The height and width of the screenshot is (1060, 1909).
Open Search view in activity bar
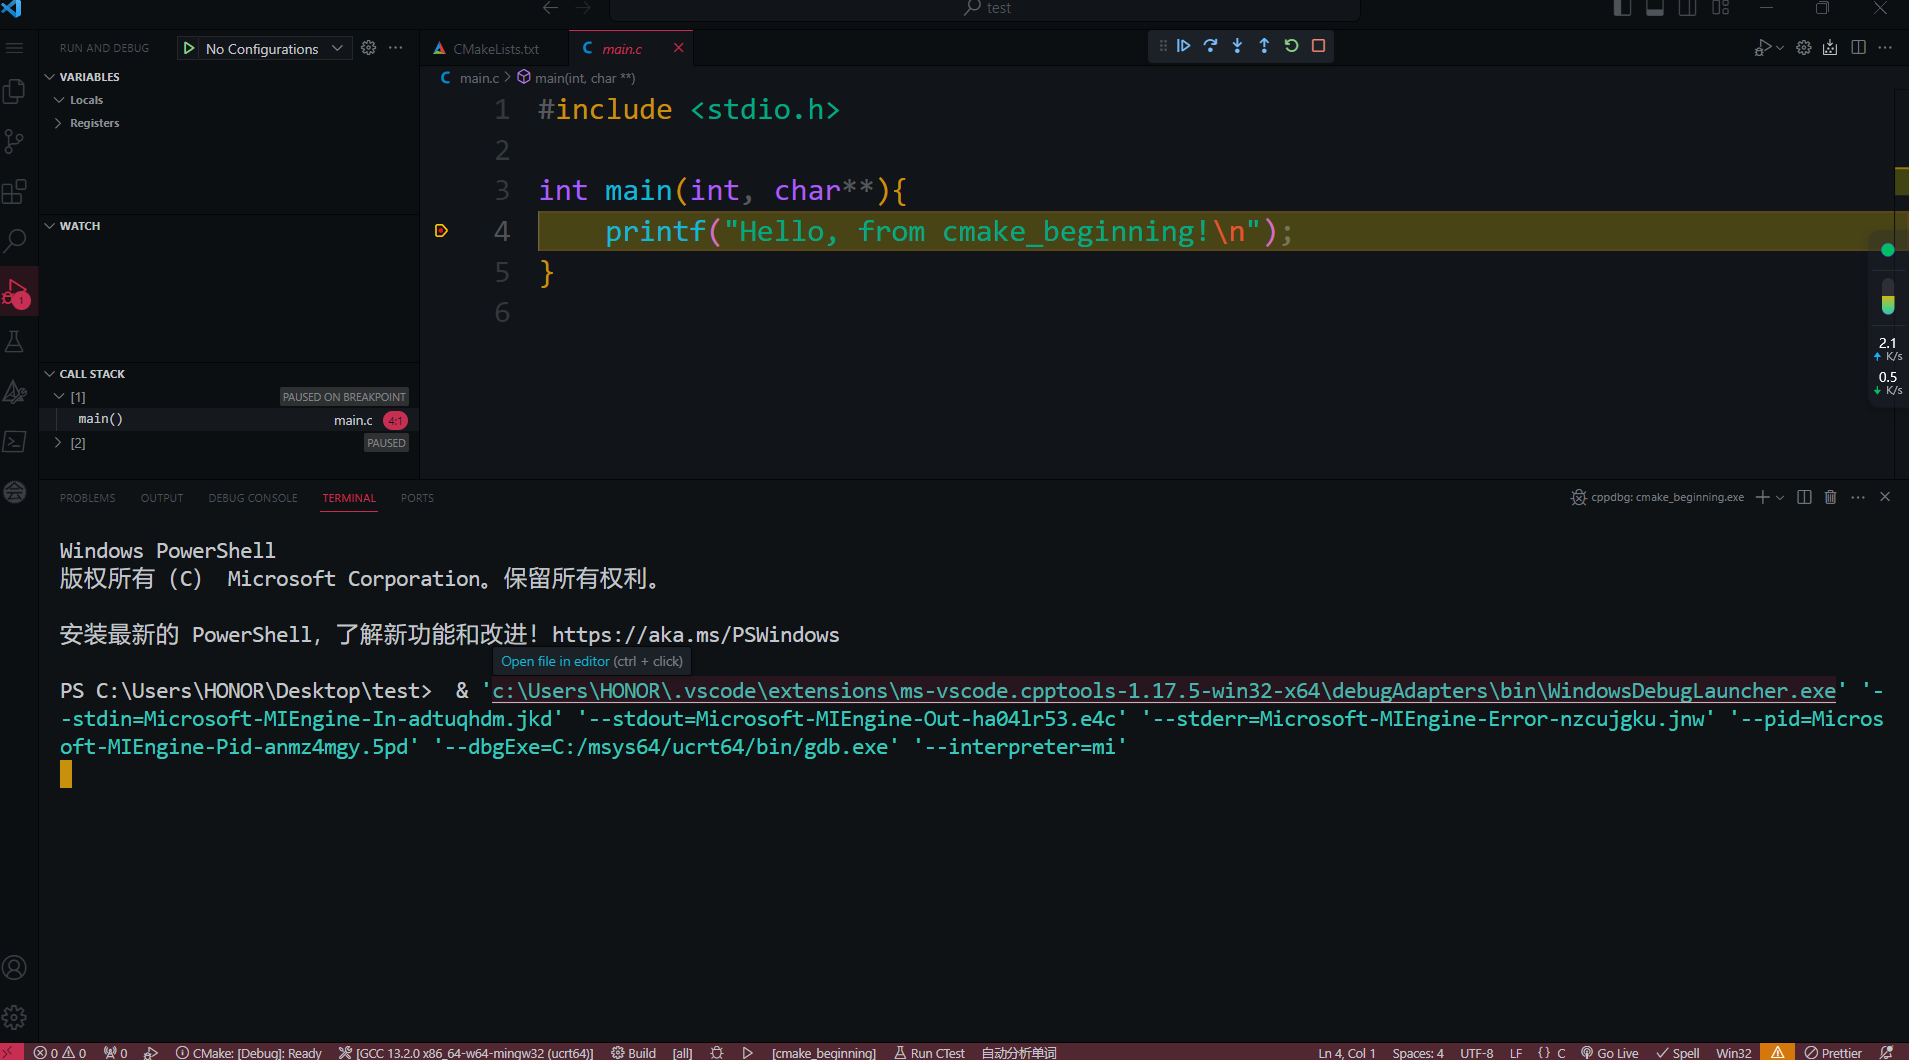tap(14, 241)
